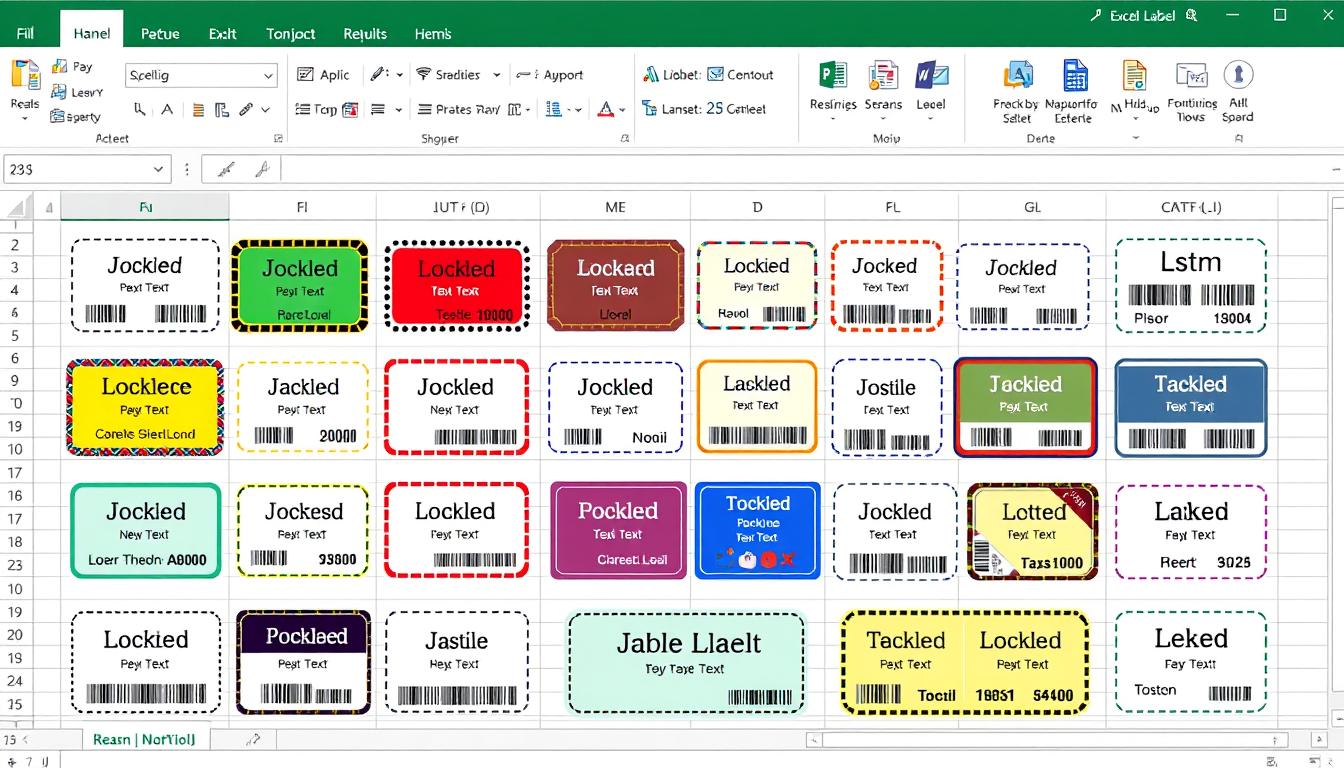This screenshot has width=1344, height=768.
Task: Click the Naportfo Eterle spreadsheet icon
Action: (x=1074, y=77)
